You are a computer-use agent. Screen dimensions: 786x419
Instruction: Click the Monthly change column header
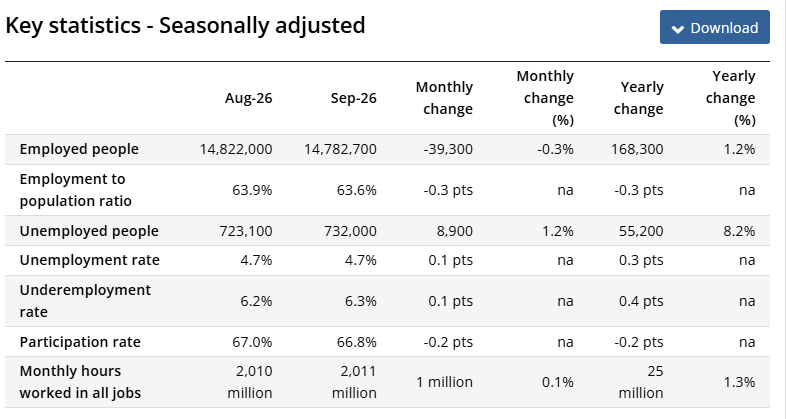point(444,98)
